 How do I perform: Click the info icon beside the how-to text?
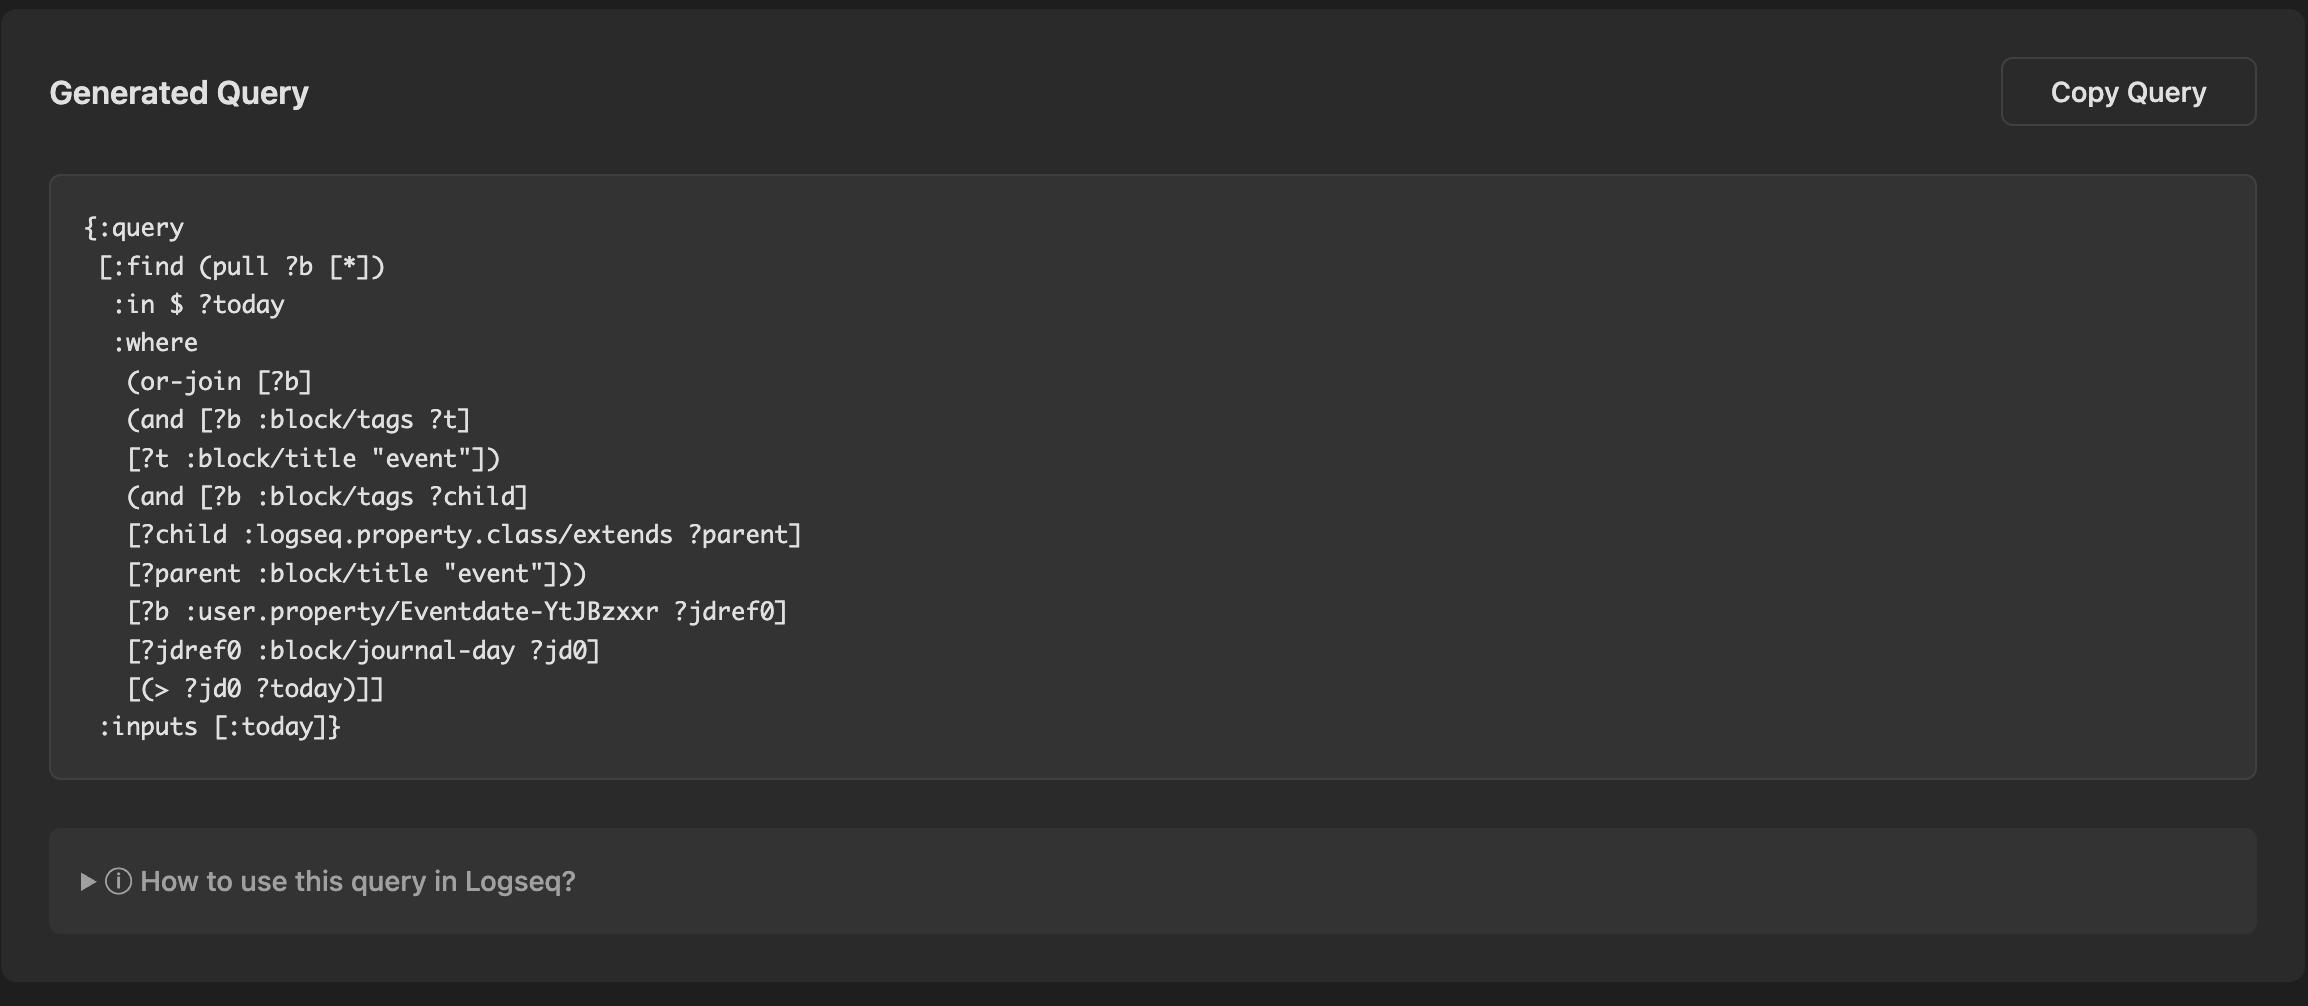(118, 881)
